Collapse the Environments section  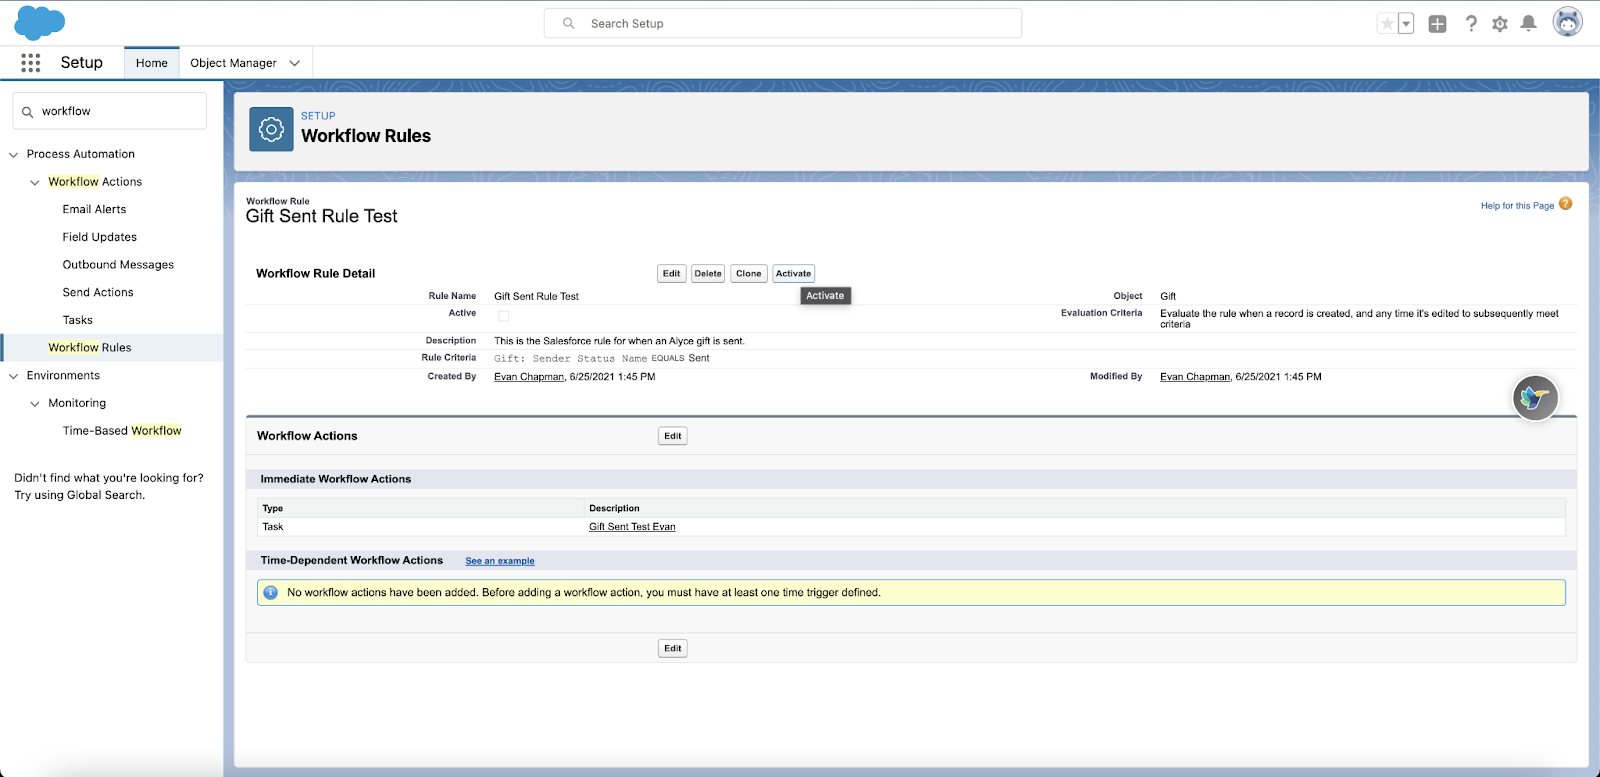click(x=14, y=377)
